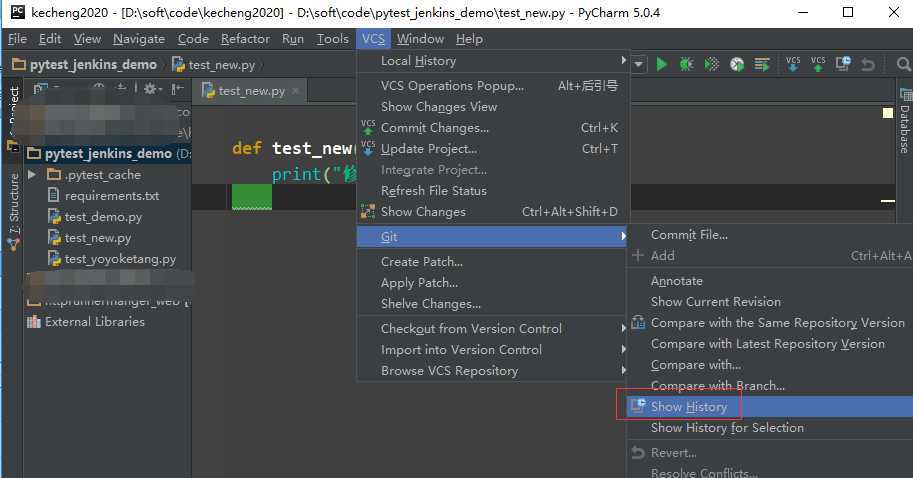Open the Structure tool window tab
Image resolution: width=913 pixels, height=478 pixels.
14,211
